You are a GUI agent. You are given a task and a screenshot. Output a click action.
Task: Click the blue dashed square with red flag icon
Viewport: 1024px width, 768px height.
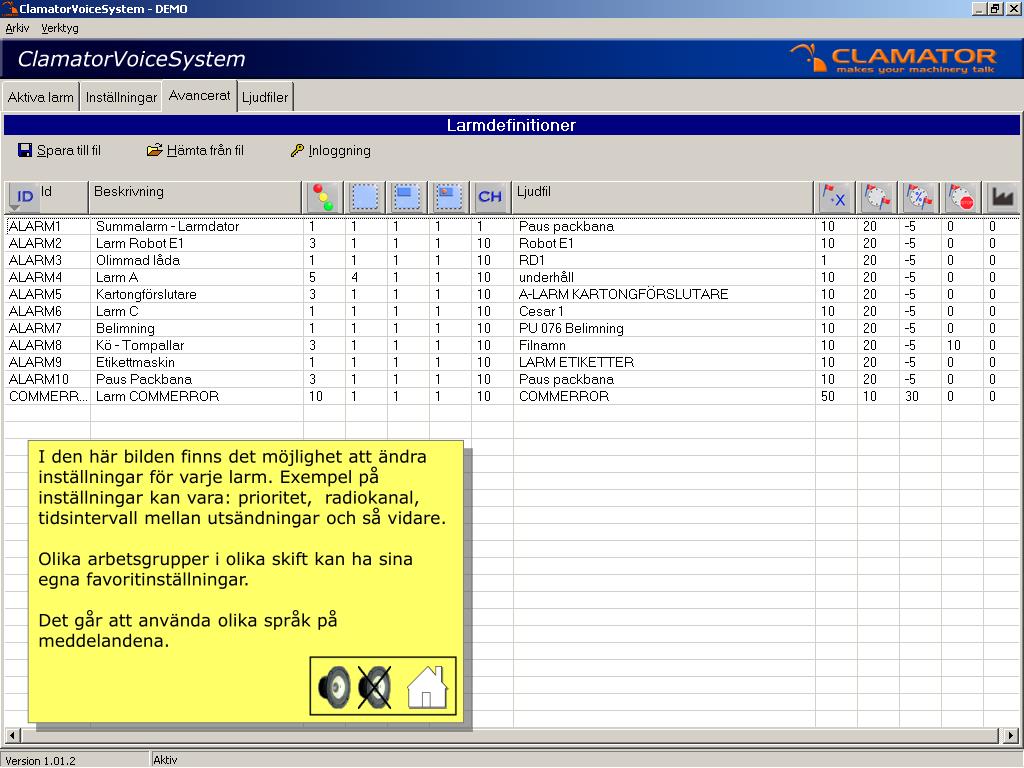pos(449,197)
